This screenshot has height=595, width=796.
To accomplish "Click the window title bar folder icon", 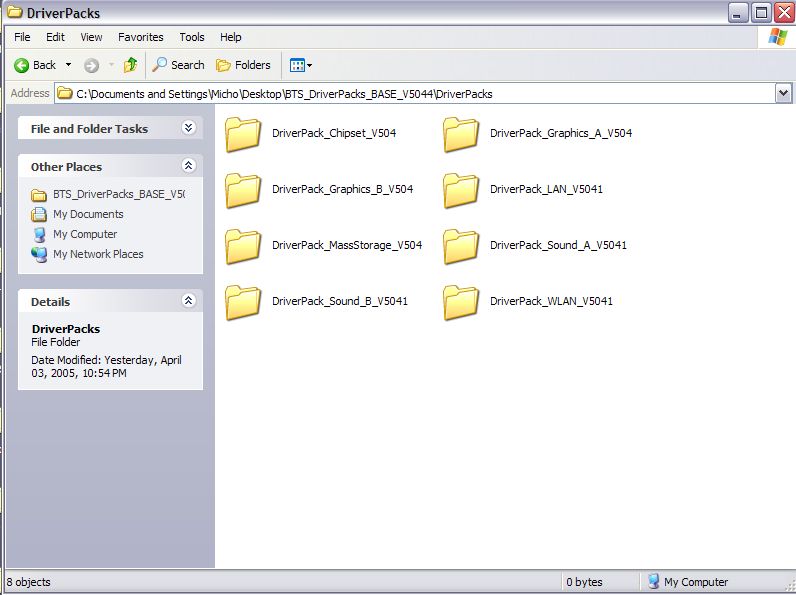I will tap(15, 12).
